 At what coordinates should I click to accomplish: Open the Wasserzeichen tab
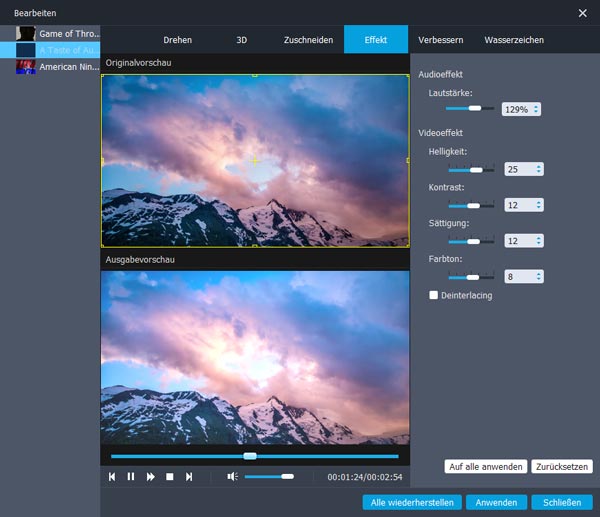[x=513, y=40]
